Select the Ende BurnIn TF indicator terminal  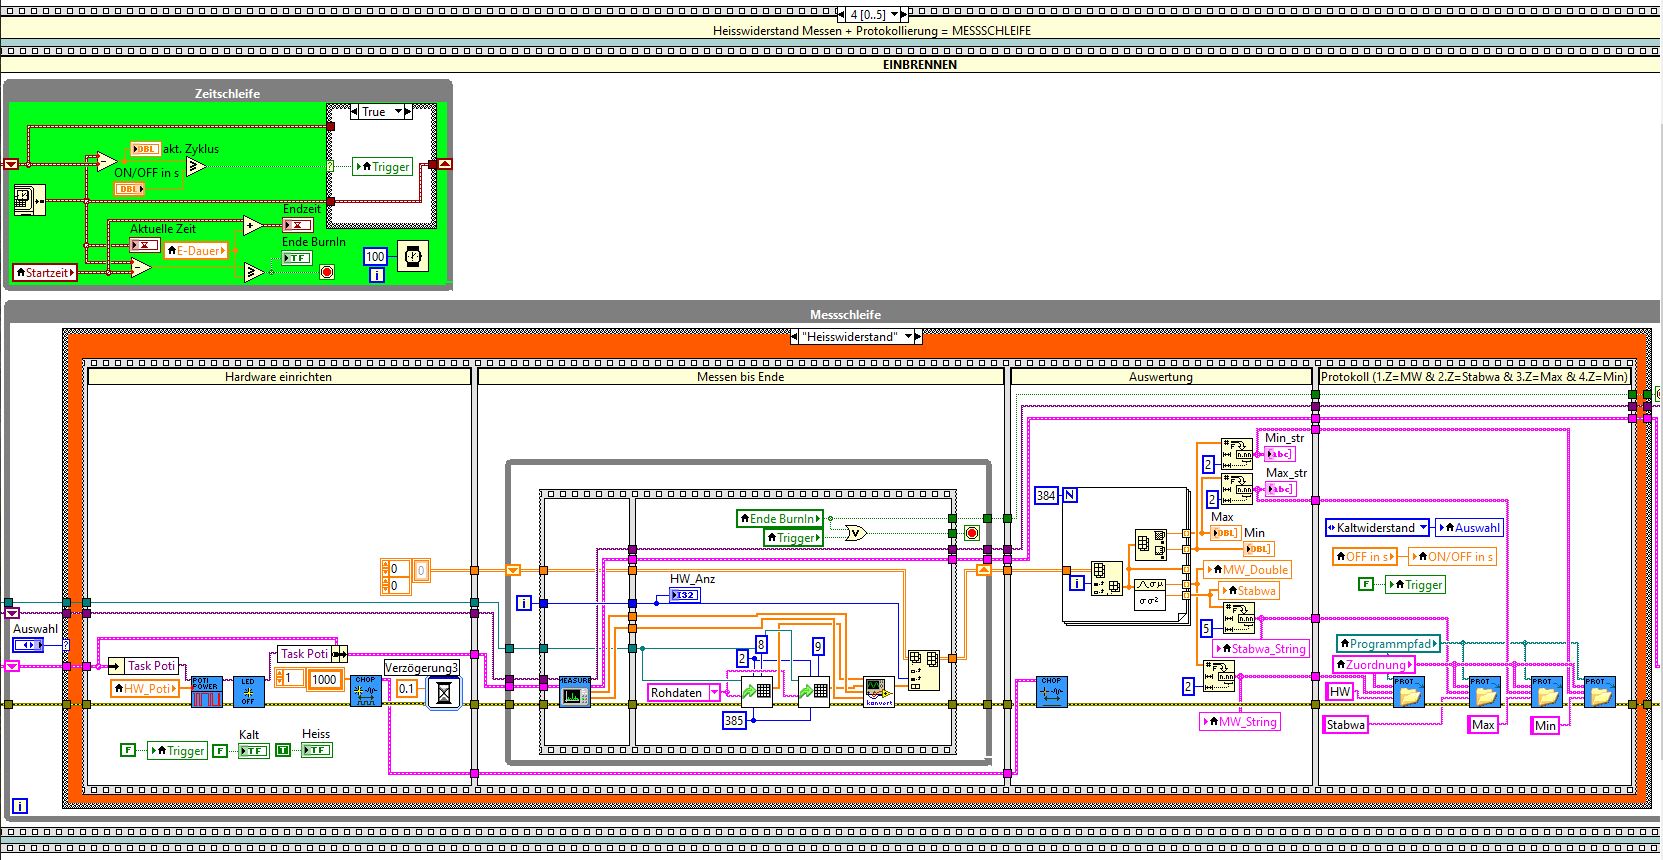[x=297, y=258]
